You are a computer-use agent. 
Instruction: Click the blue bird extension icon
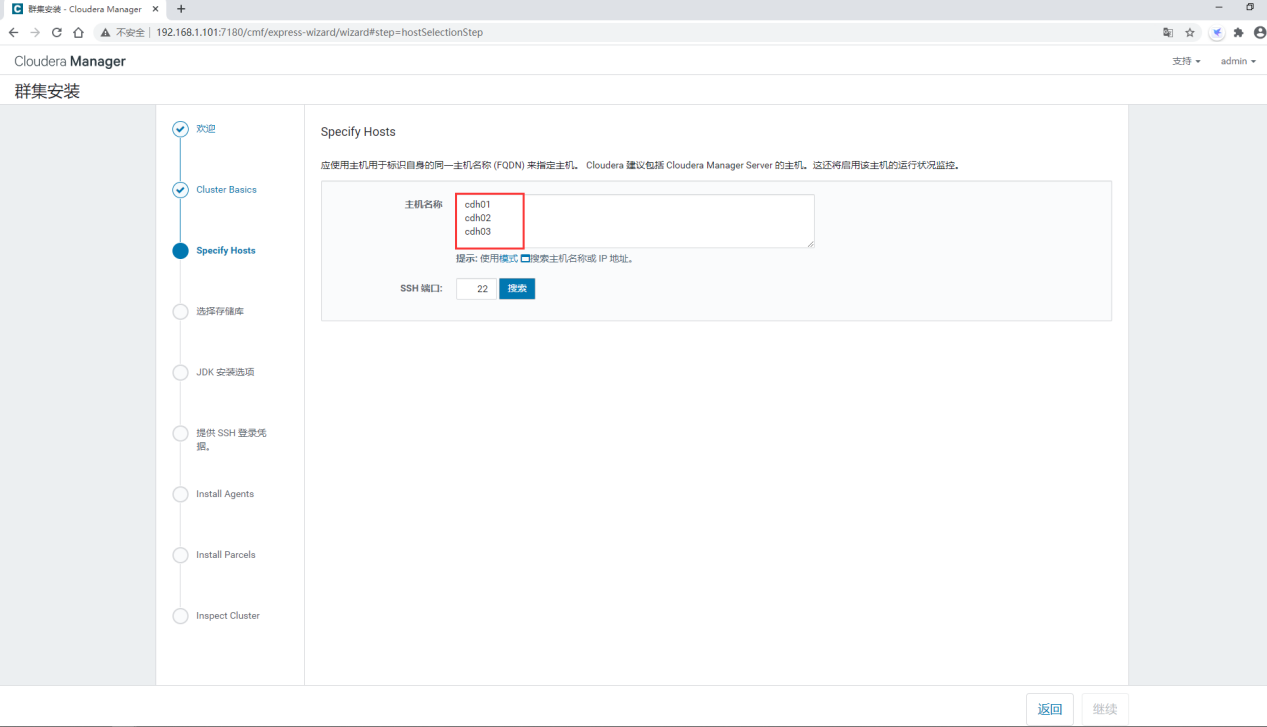[x=1217, y=32]
